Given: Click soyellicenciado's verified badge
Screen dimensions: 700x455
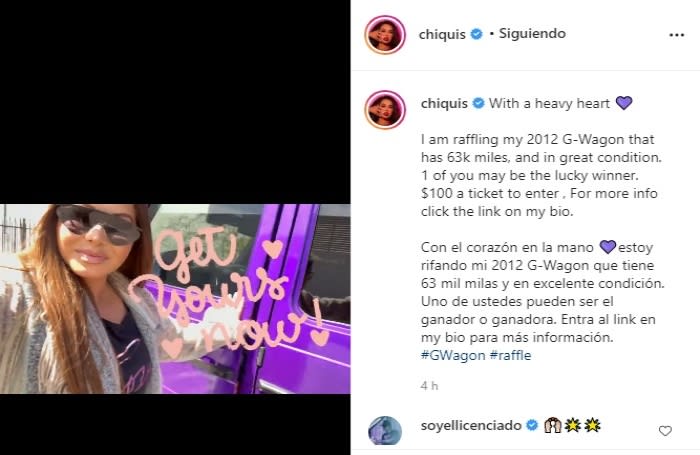Looking at the screenshot, I should tap(532, 425).
